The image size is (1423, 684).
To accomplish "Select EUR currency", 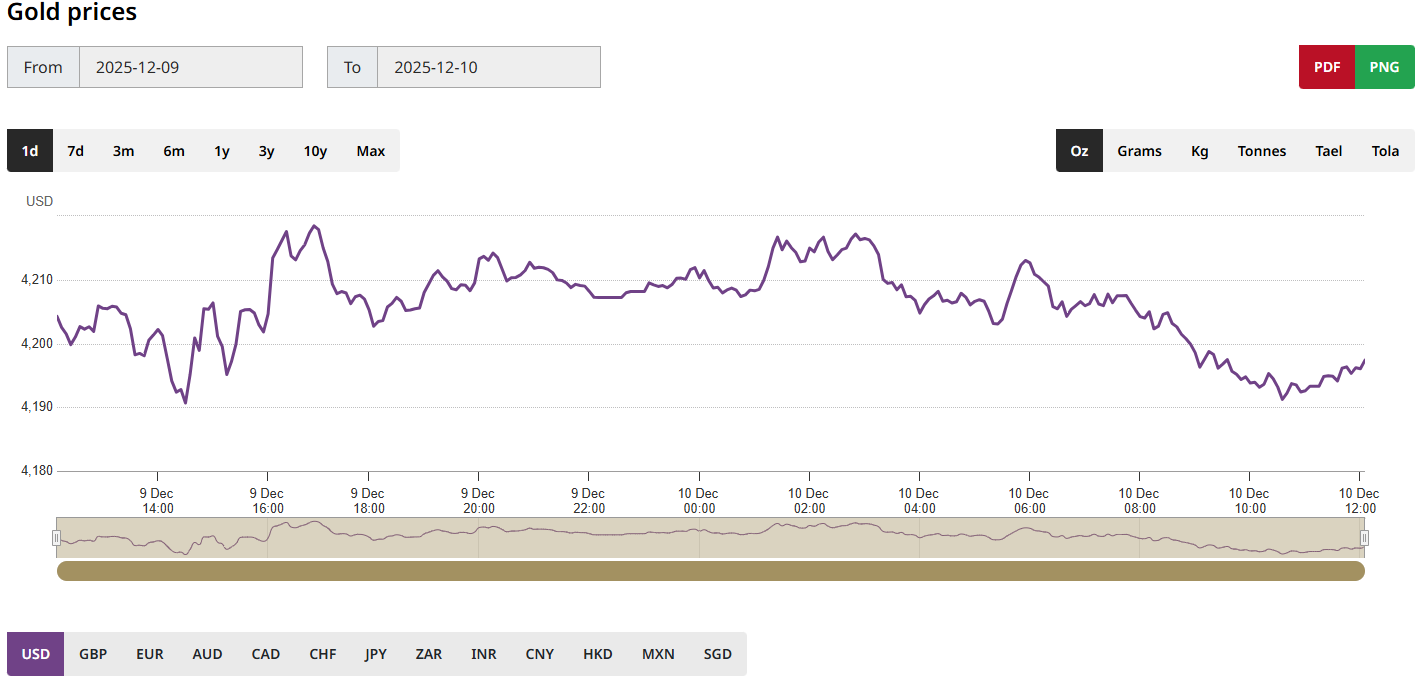I will click(x=150, y=654).
